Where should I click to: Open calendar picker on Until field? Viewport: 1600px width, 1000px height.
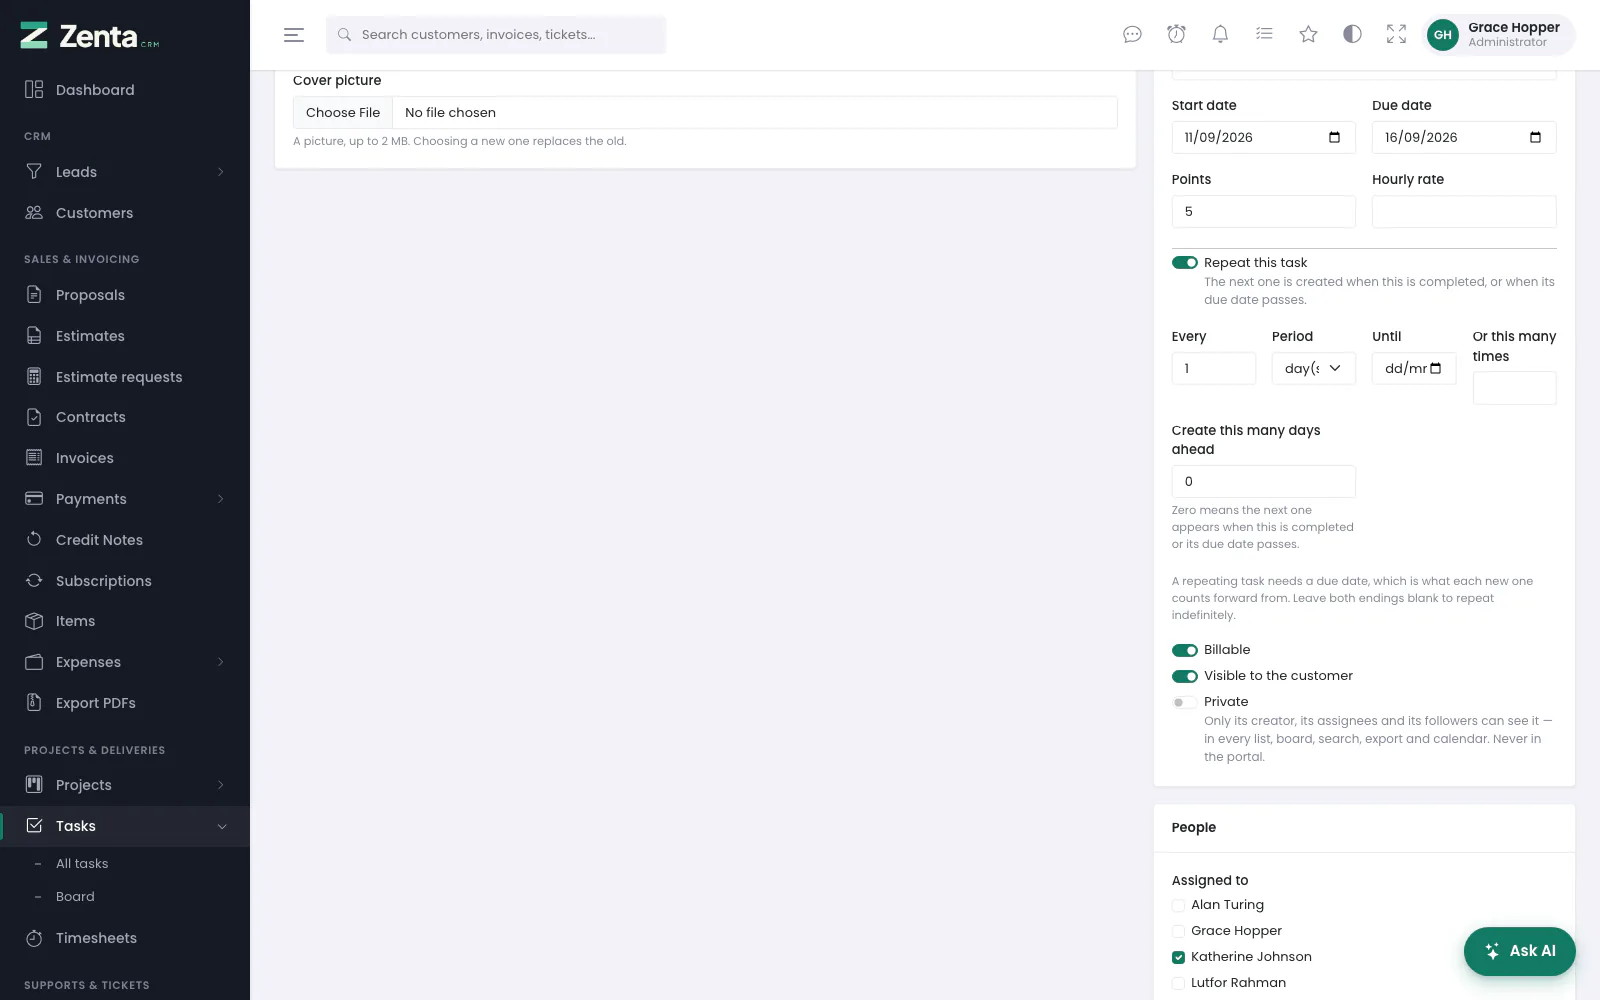pyautogui.click(x=1436, y=369)
